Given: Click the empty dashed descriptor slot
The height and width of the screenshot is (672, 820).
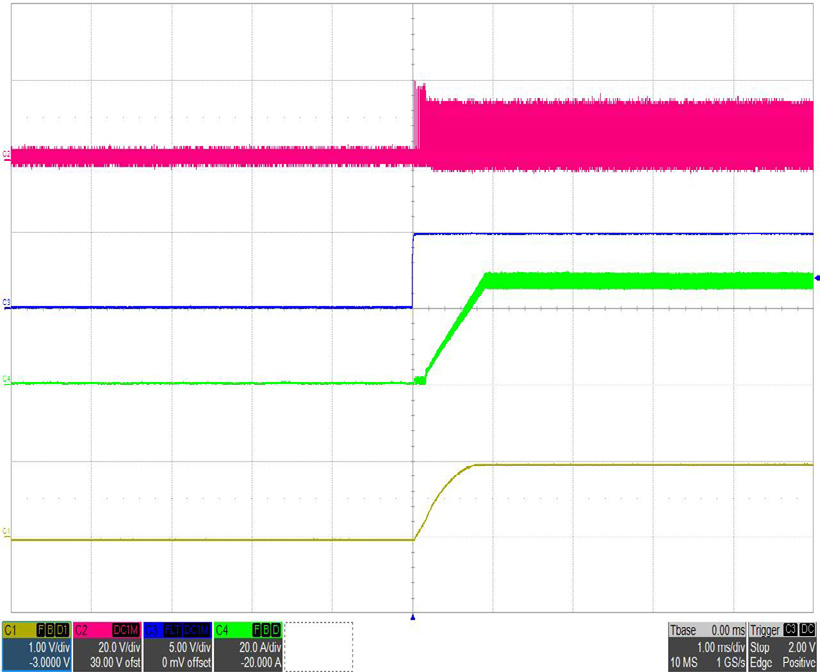Looking at the screenshot, I should pyautogui.click(x=319, y=646).
